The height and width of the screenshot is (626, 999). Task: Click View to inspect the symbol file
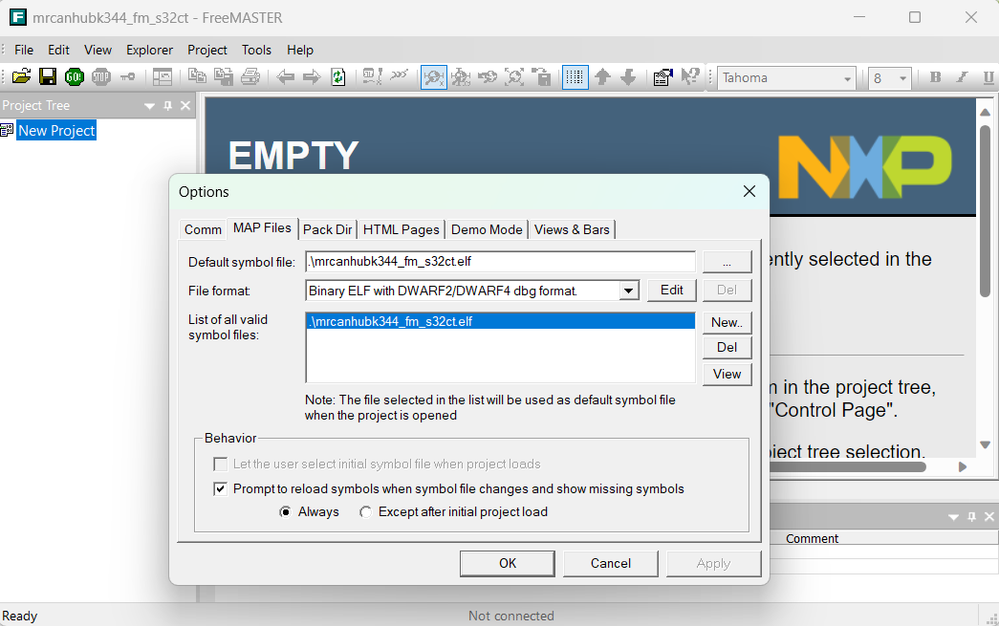(x=727, y=374)
